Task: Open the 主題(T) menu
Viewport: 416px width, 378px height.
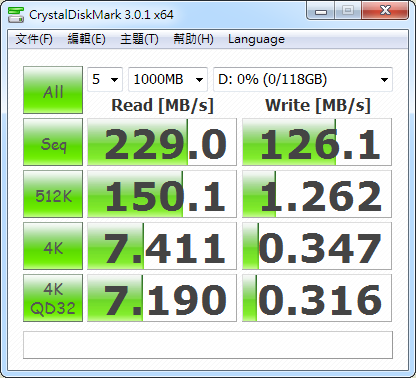Action: tap(139, 39)
